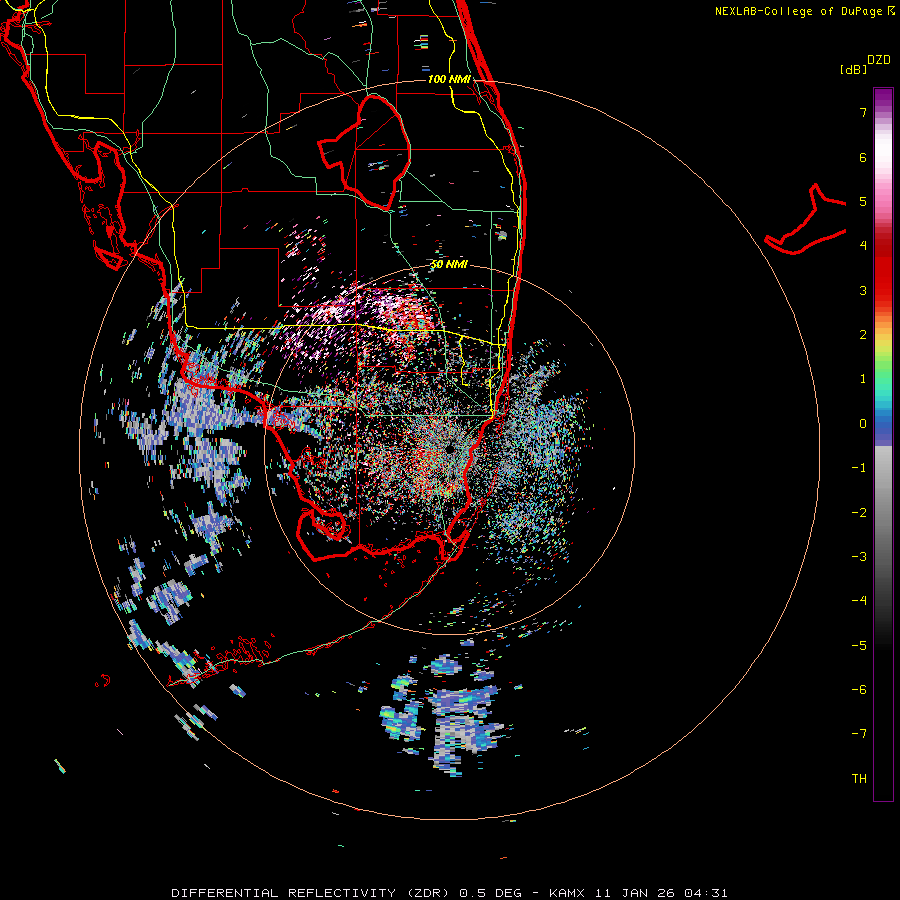Click the -3 value on color scale
900x900 pixels.
pos(859,557)
